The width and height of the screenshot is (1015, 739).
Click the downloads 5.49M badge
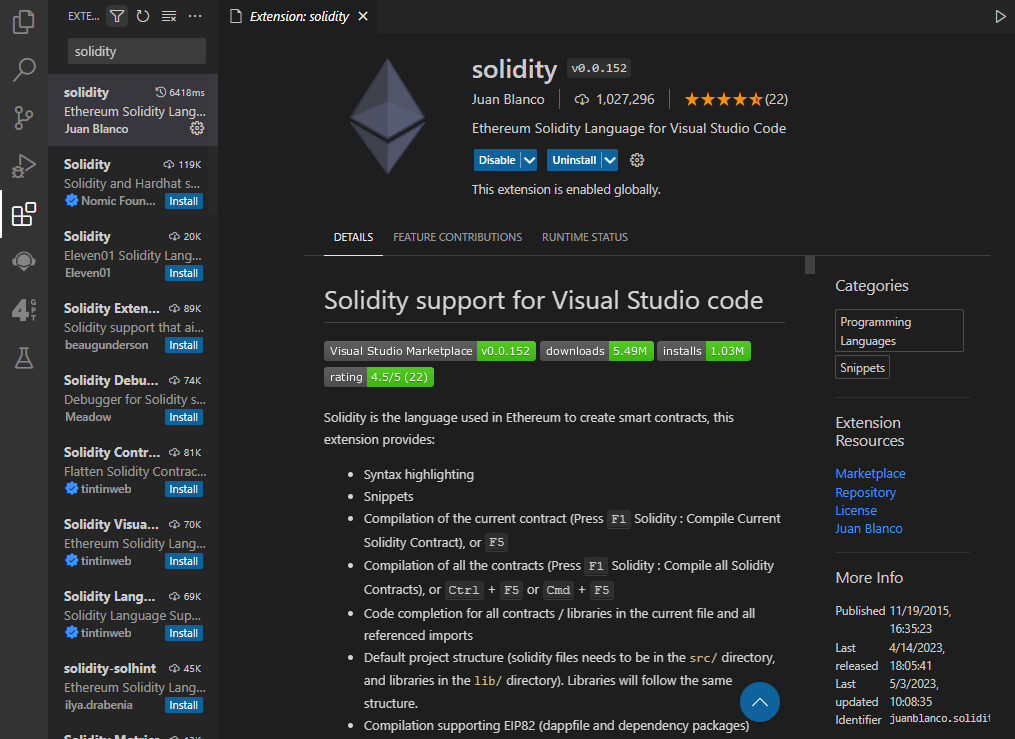[x=597, y=351]
